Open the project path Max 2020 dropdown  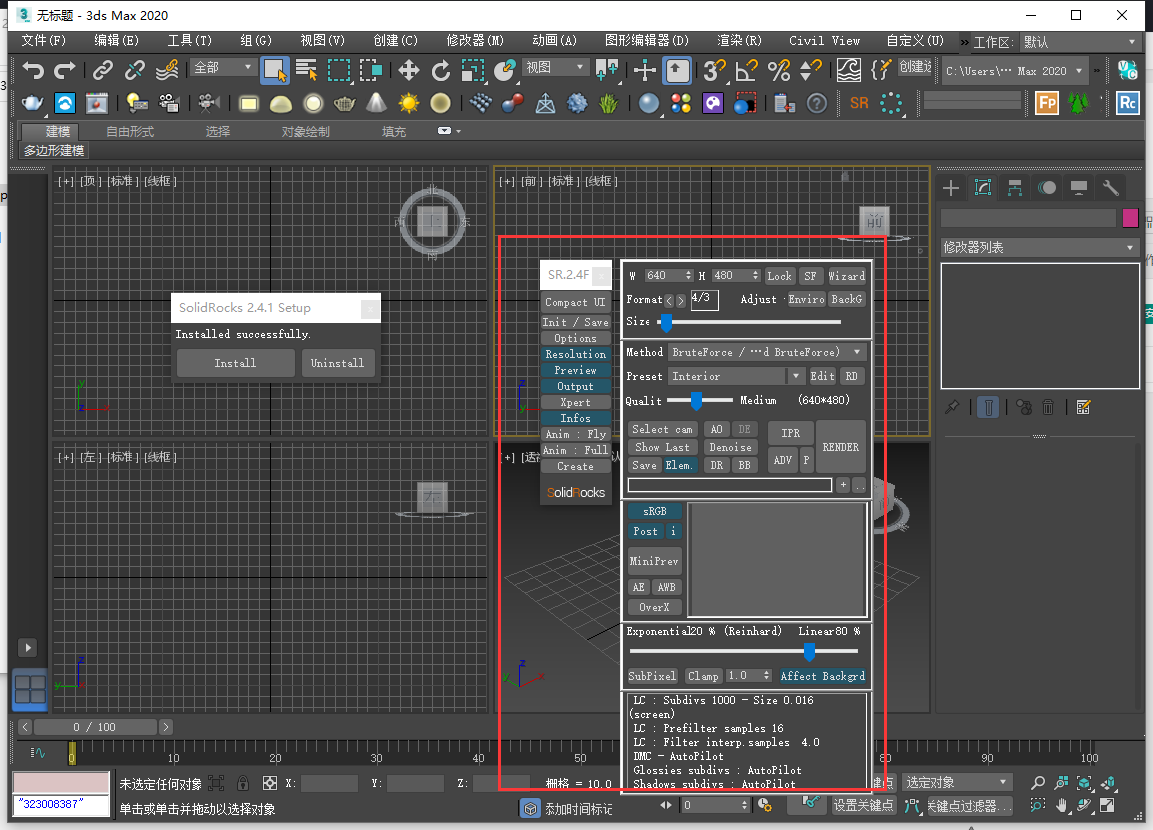pyautogui.click(x=1015, y=71)
